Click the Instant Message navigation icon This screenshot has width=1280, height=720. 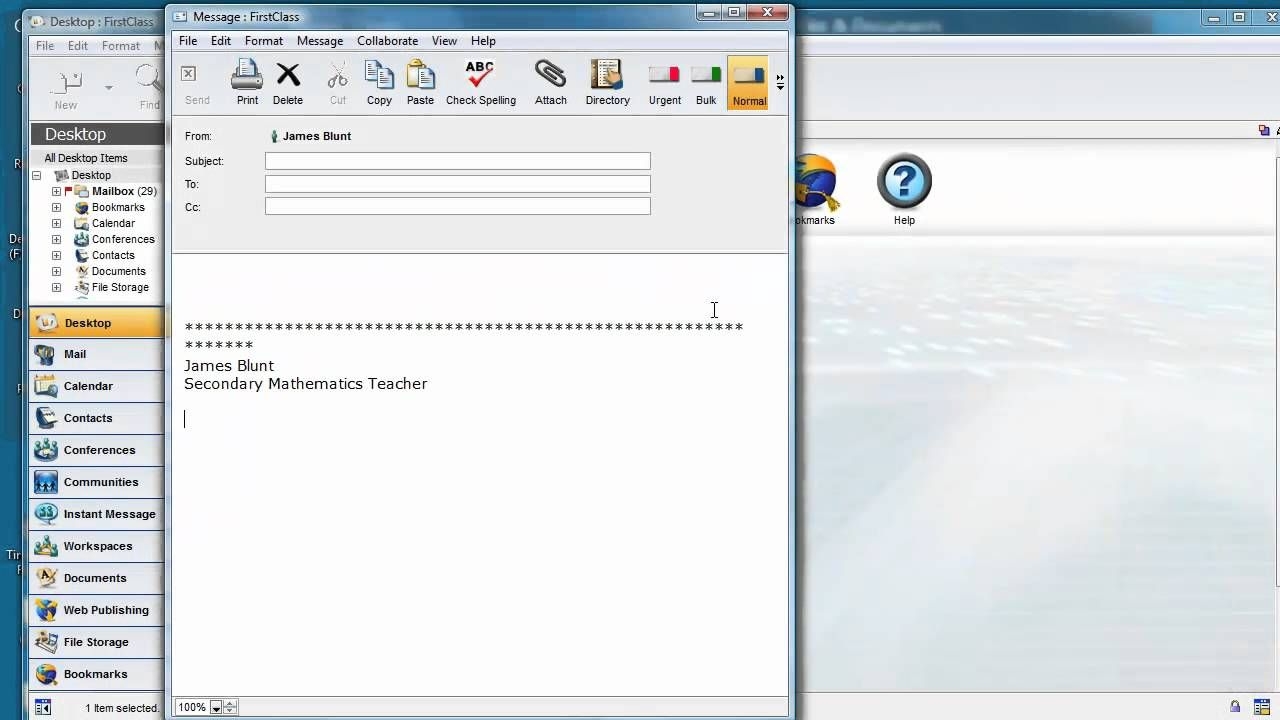point(46,514)
